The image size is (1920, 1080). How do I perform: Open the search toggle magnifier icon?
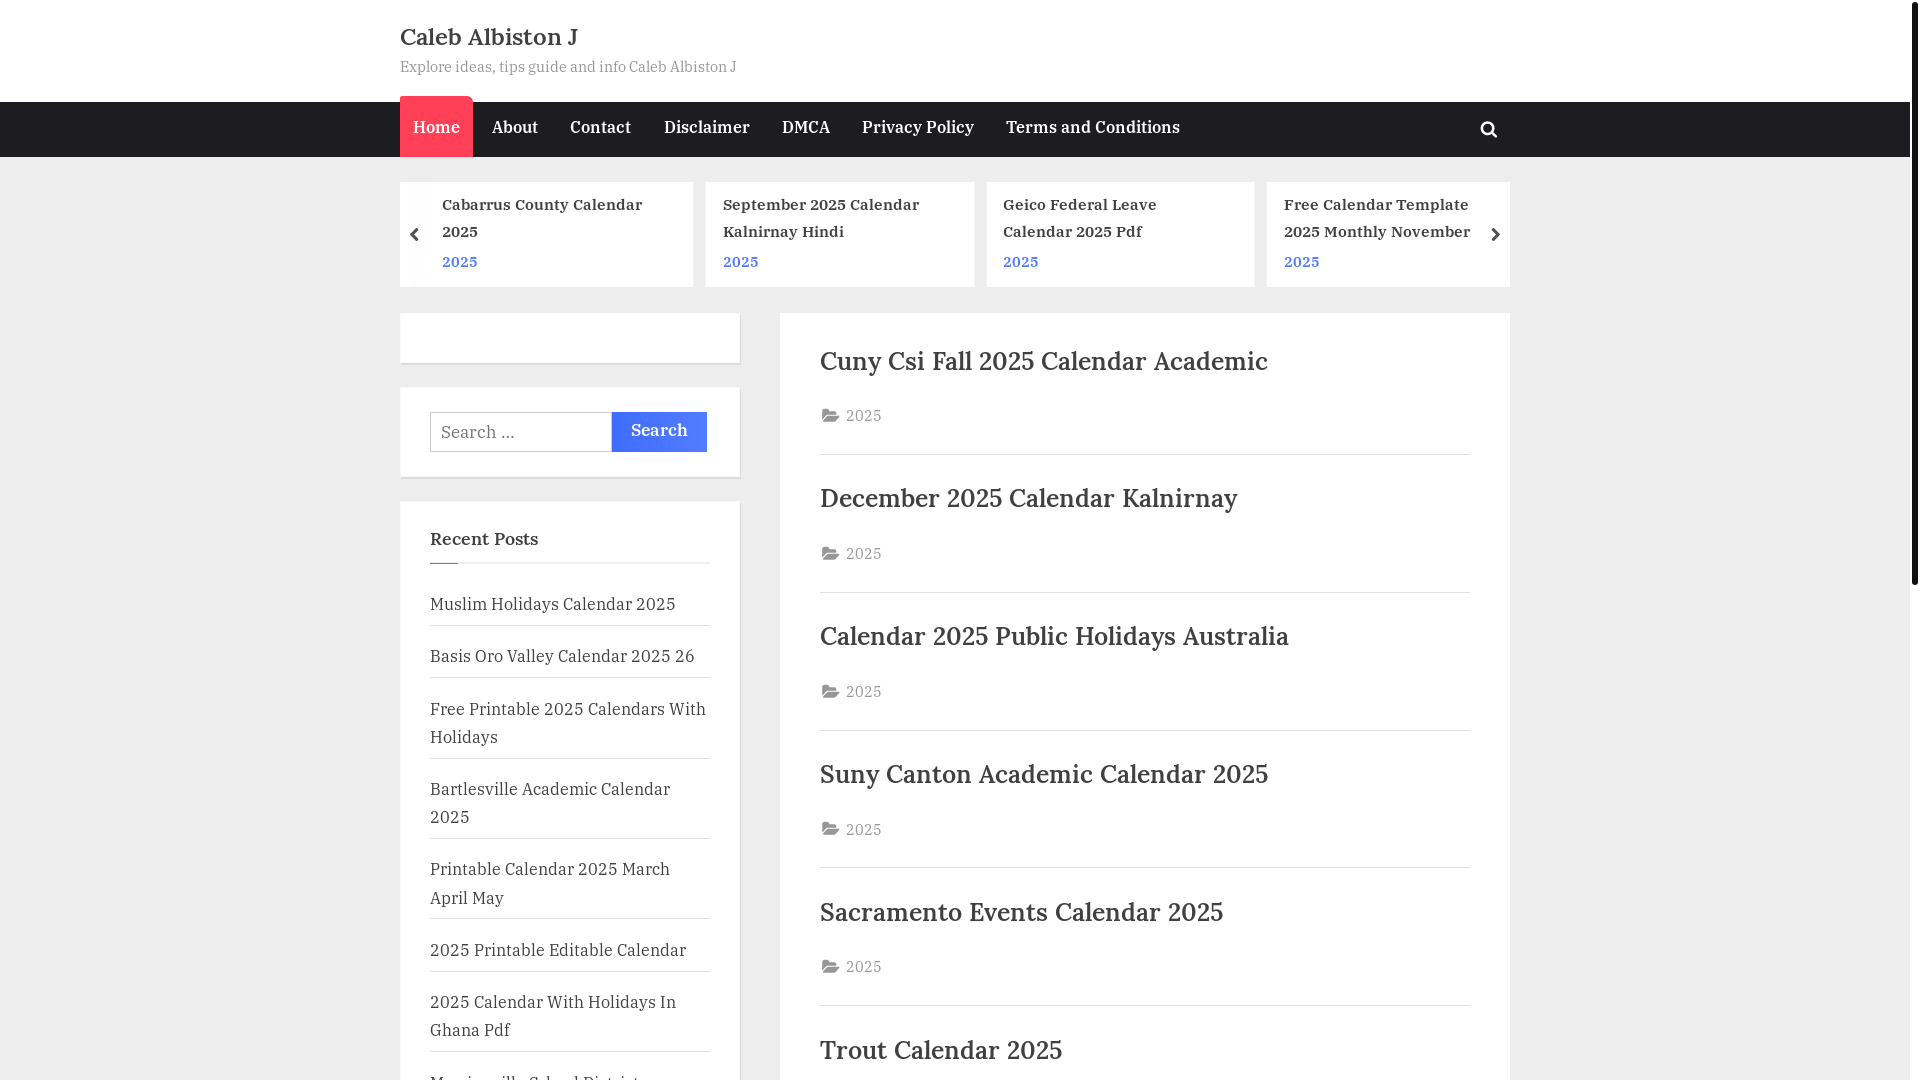(1488, 129)
